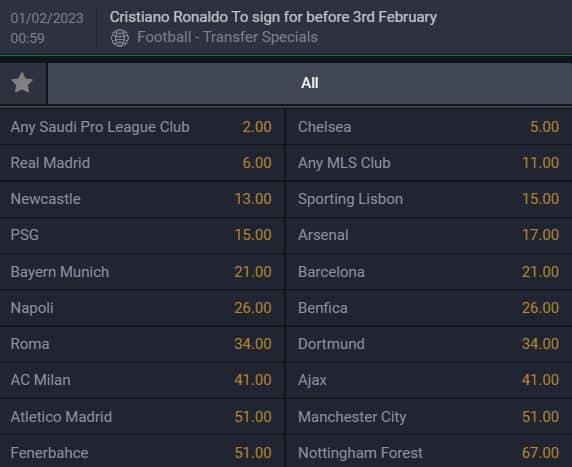Pick PSG odds at 15.00
This screenshot has height=467, width=572.
click(x=142, y=235)
